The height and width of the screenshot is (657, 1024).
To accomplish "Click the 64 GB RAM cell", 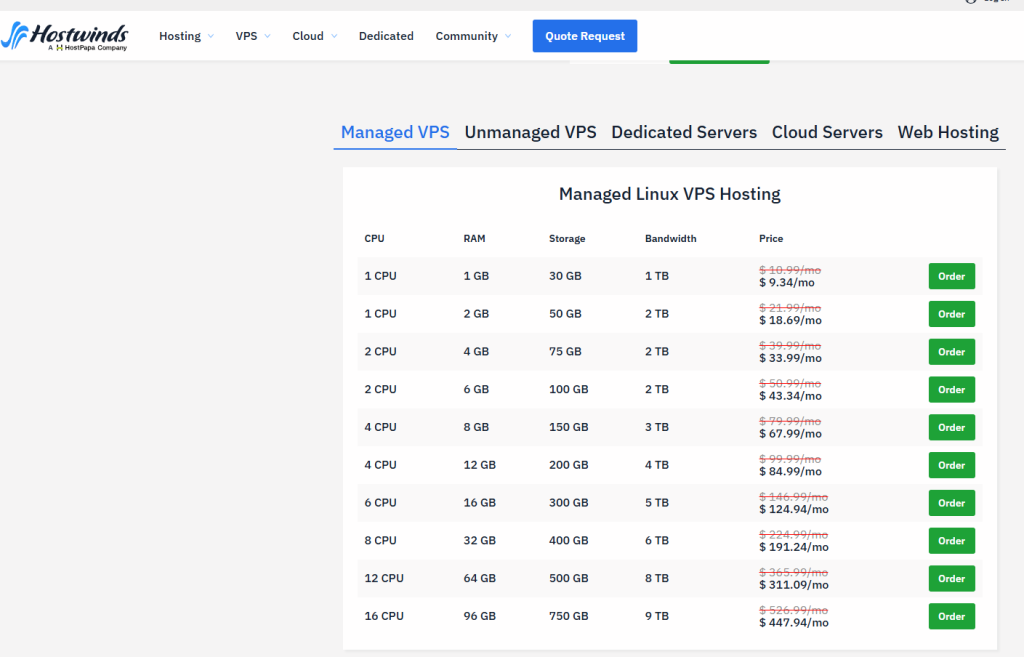I will (479, 578).
